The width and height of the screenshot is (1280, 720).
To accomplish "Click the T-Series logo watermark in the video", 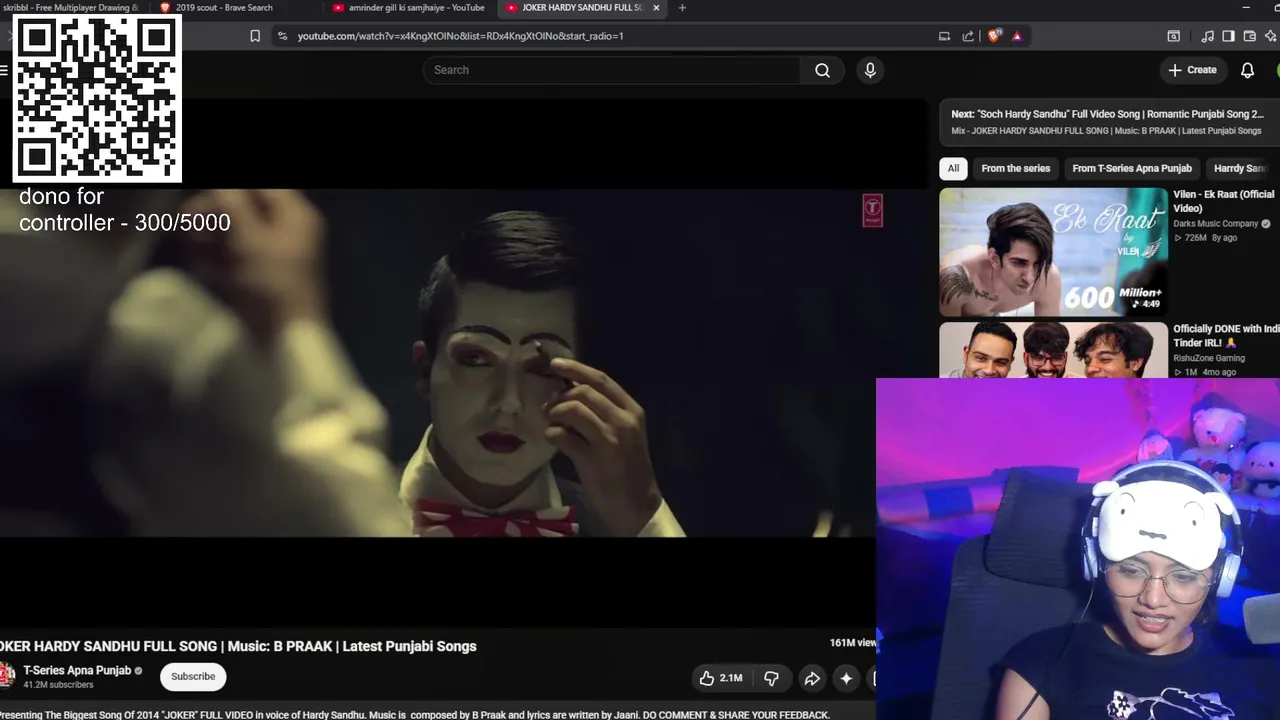I will pyautogui.click(x=873, y=210).
